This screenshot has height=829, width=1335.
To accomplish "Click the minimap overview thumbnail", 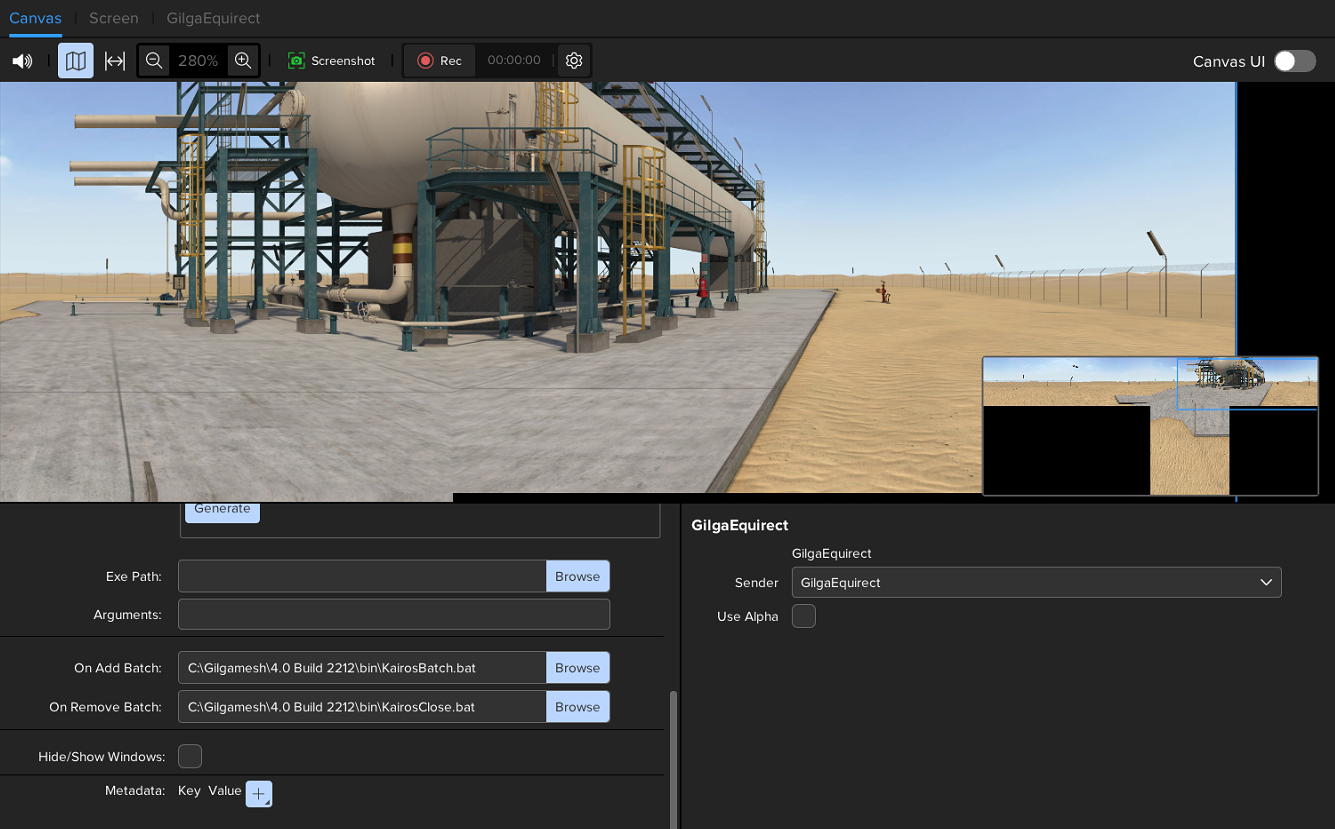I will 1150,426.
